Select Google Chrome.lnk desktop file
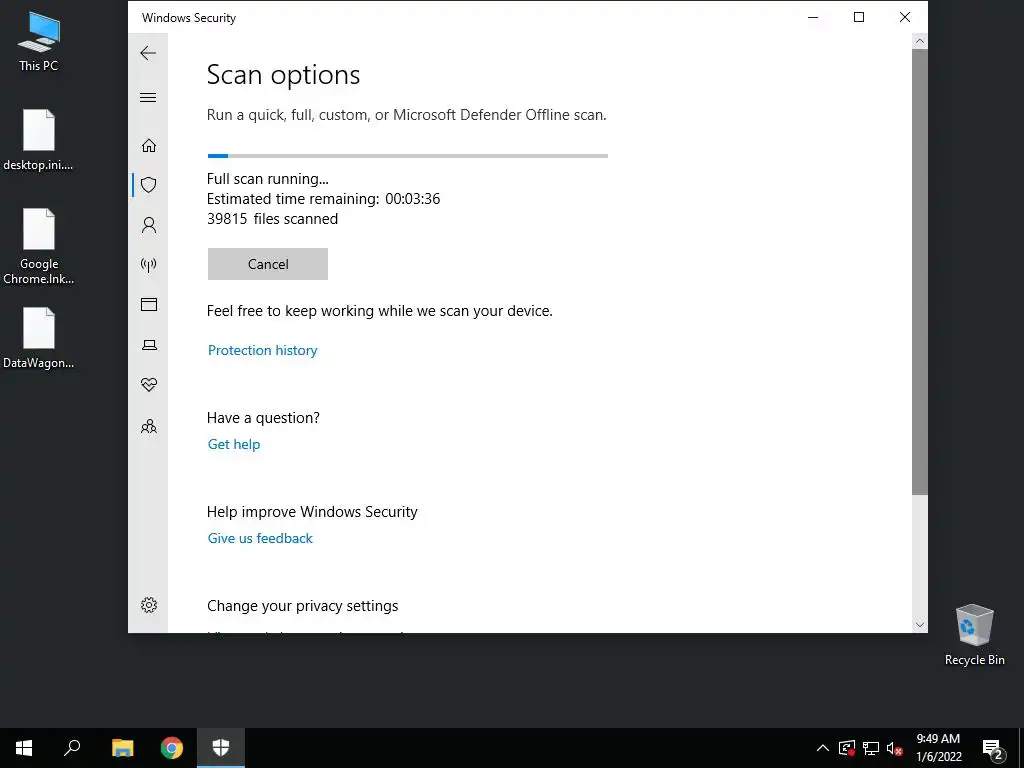Screen dimensions: 1024x768 point(39,246)
